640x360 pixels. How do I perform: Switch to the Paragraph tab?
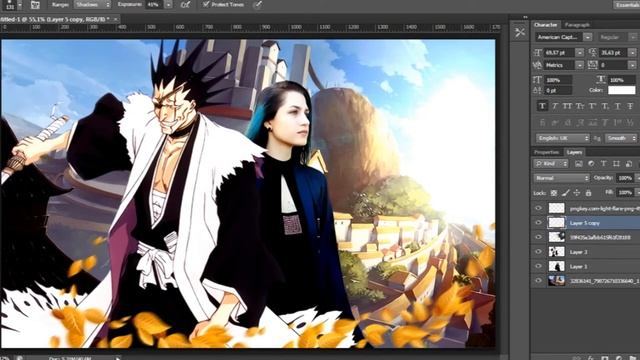tap(577, 25)
